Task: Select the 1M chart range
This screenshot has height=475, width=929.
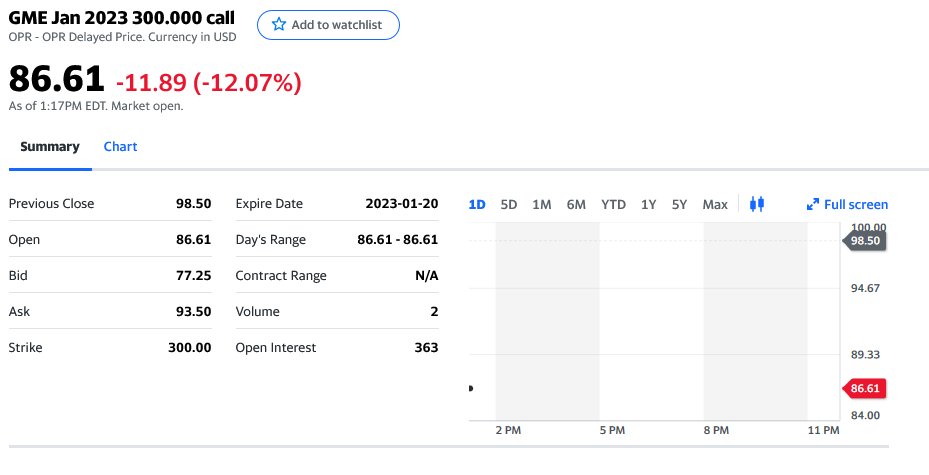Action: pos(542,205)
